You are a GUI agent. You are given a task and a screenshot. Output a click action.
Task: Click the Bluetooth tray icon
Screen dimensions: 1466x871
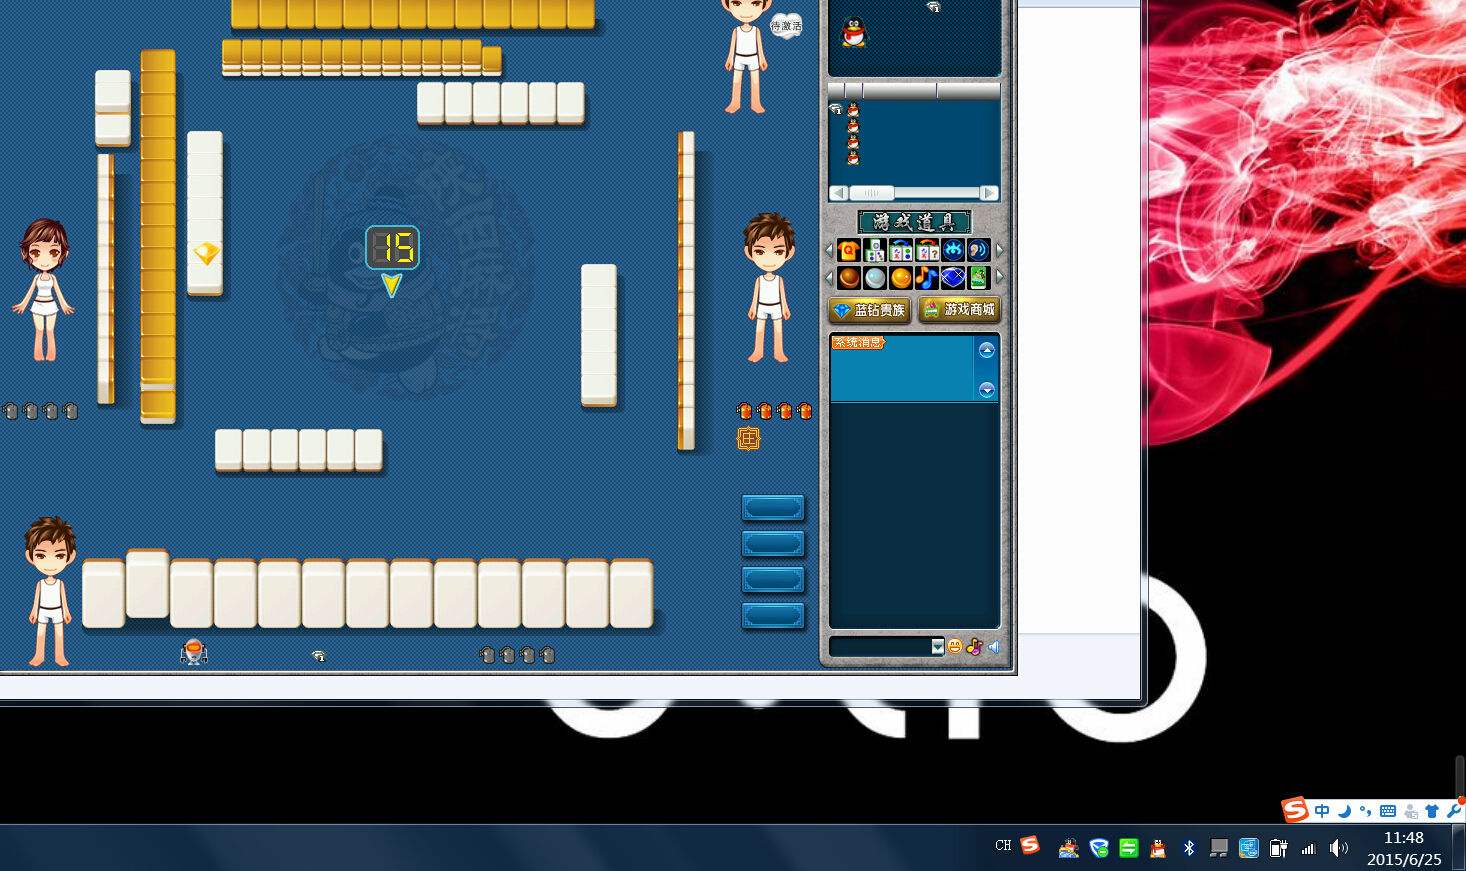coord(1189,848)
